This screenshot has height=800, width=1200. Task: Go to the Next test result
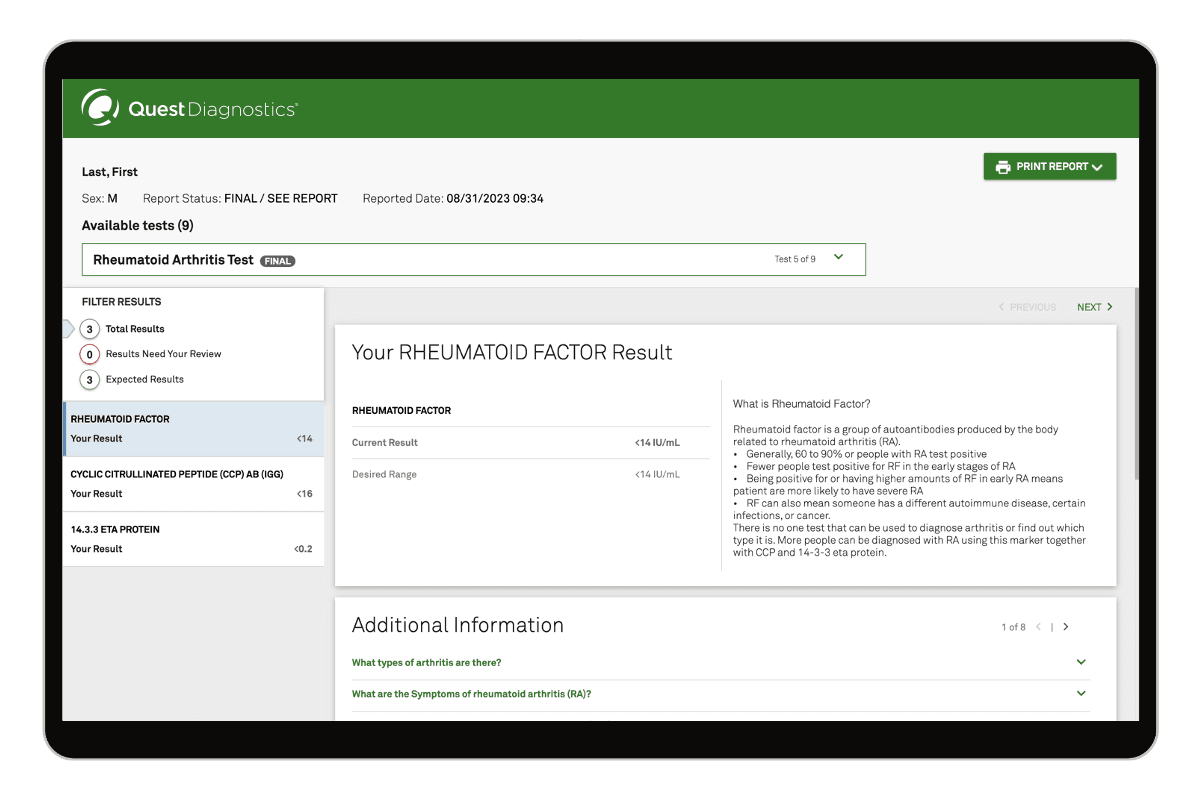(x=1094, y=307)
